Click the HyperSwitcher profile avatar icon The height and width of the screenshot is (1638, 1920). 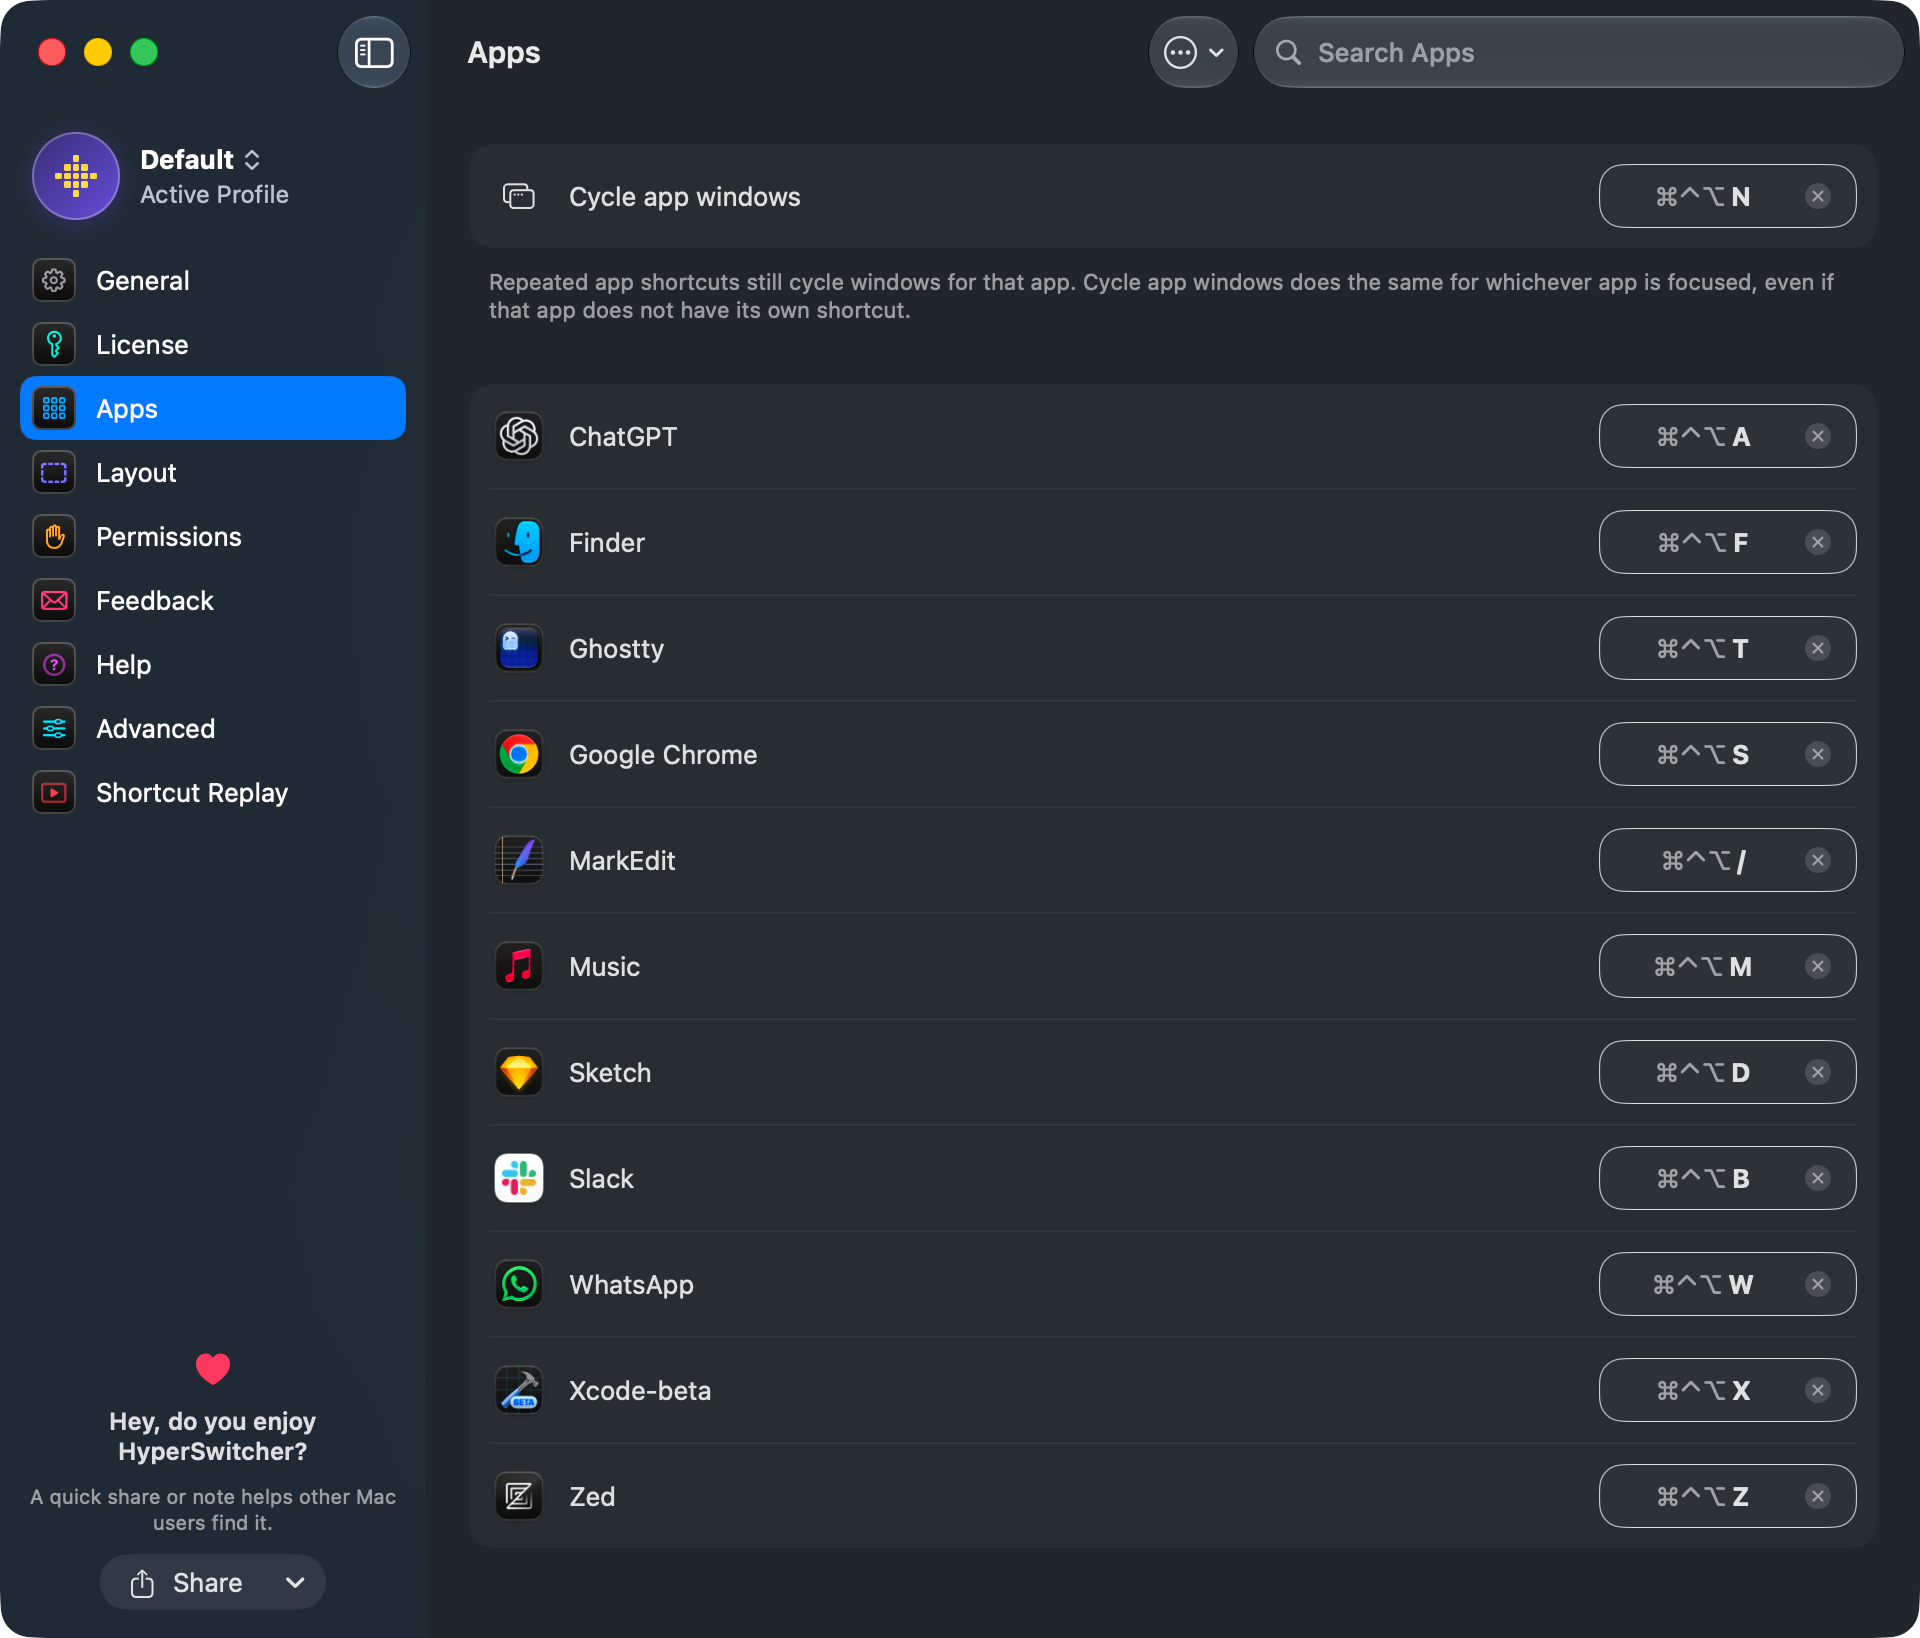[76, 176]
